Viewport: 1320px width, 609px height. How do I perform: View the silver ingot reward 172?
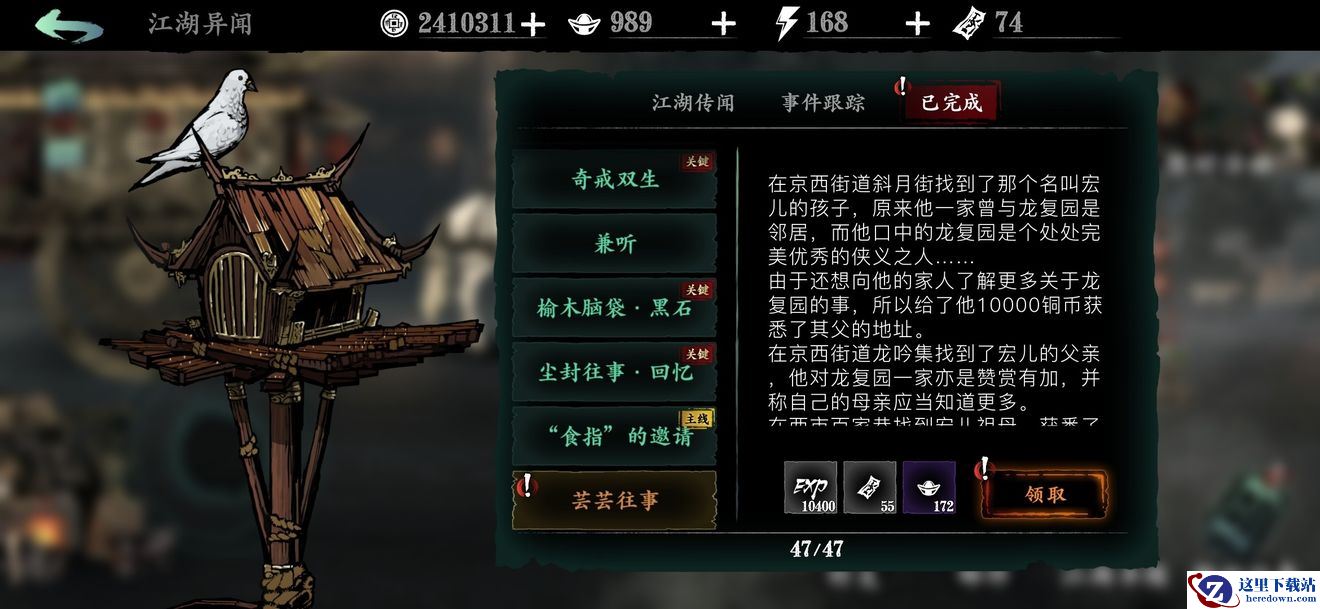[930, 488]
